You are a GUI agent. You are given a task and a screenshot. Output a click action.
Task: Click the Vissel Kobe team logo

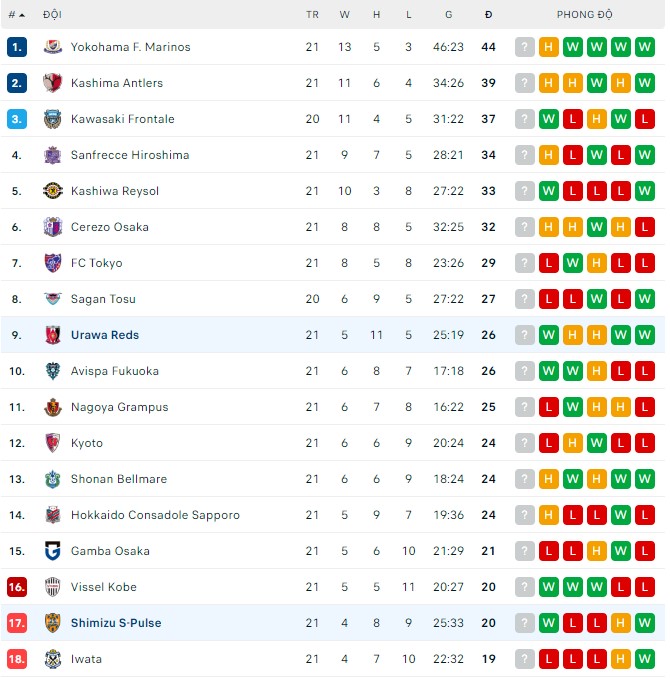(52, 587)
